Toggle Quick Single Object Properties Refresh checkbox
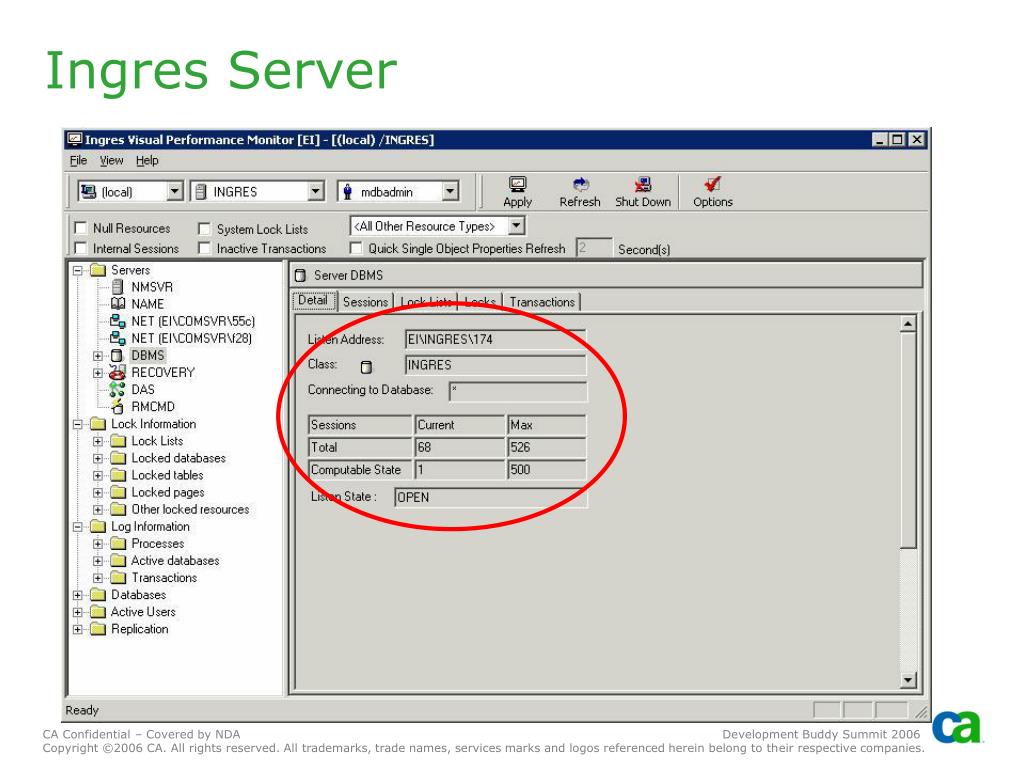Viewport: 1024px width, 768px height. pyautogui.click(x=356, y=248)
